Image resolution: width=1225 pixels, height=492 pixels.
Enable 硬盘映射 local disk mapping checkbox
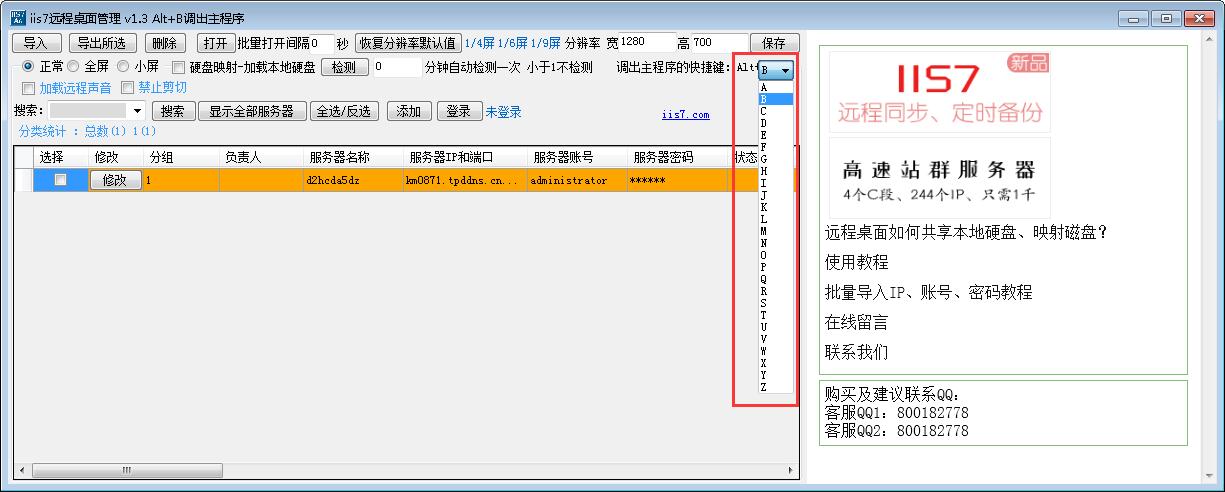[x=179, y=68]
